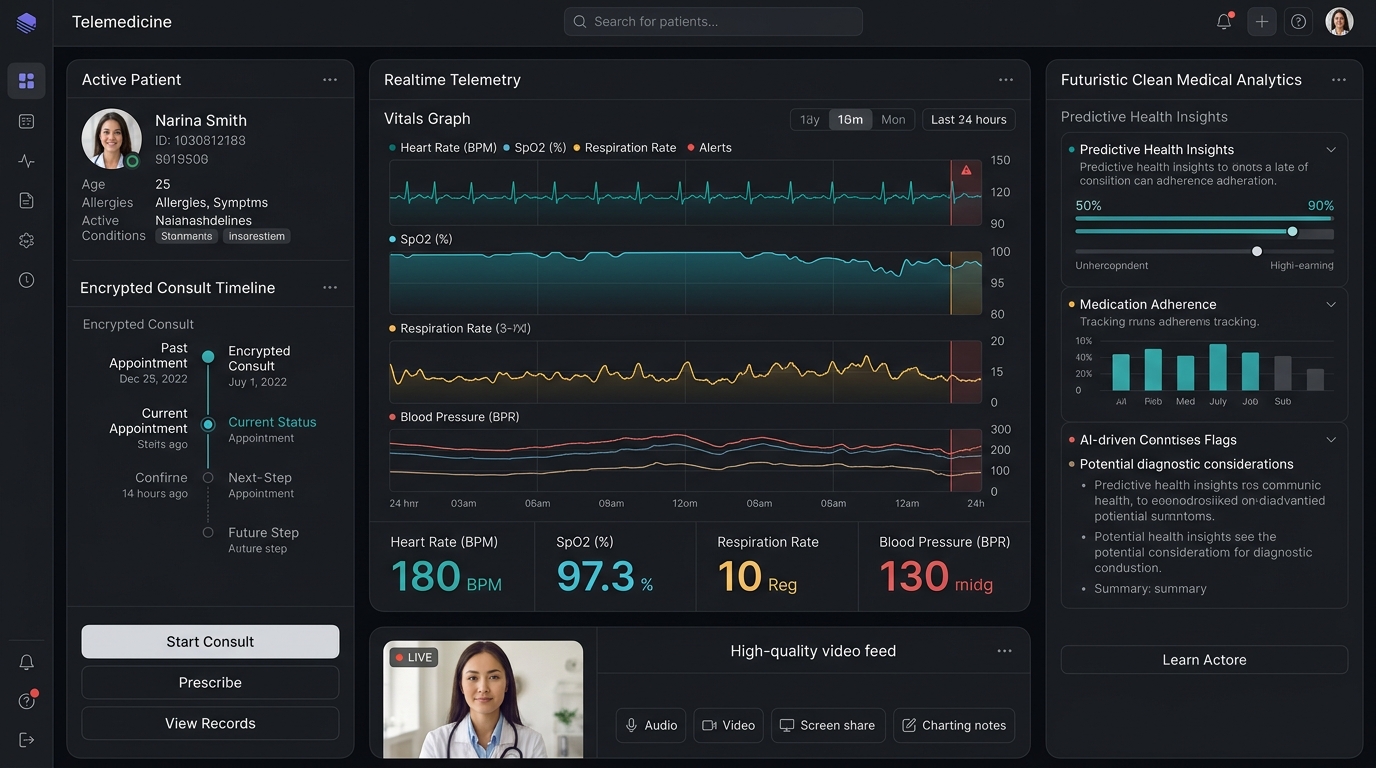1376x768 pixels.
Task: Select the Last 24 hours range
Action: click(x=969, y=120)
